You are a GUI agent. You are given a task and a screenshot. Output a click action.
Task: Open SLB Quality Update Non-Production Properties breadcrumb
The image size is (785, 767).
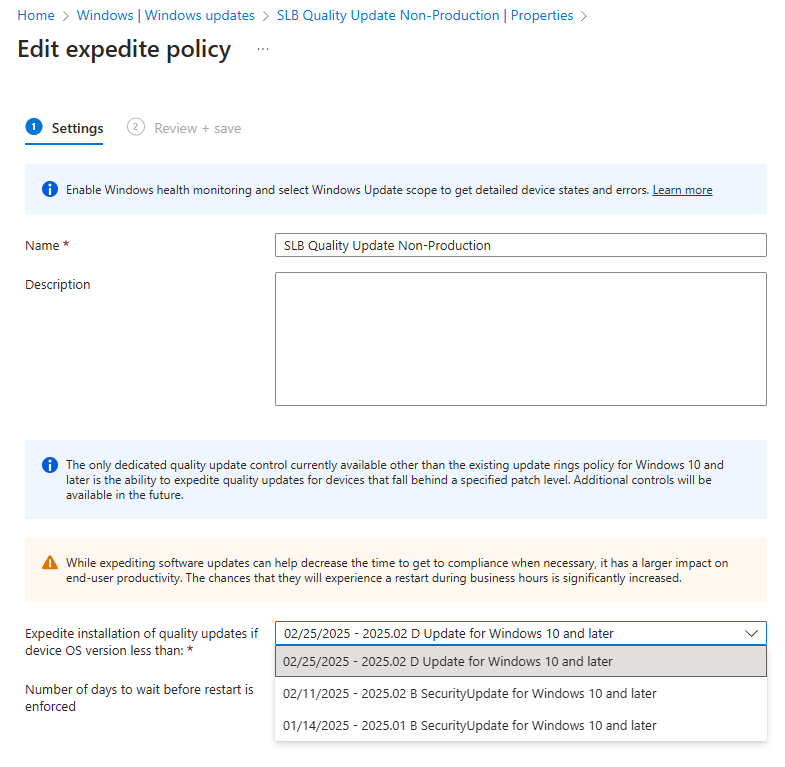pyautogui.click(x=425, y=16)
